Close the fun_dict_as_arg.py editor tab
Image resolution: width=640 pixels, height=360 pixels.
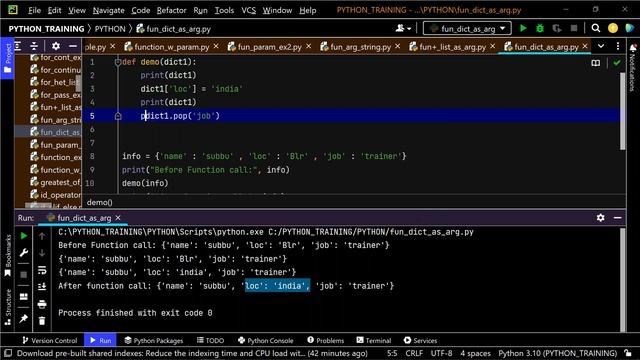pyautogui.click(x=585, y=47)
